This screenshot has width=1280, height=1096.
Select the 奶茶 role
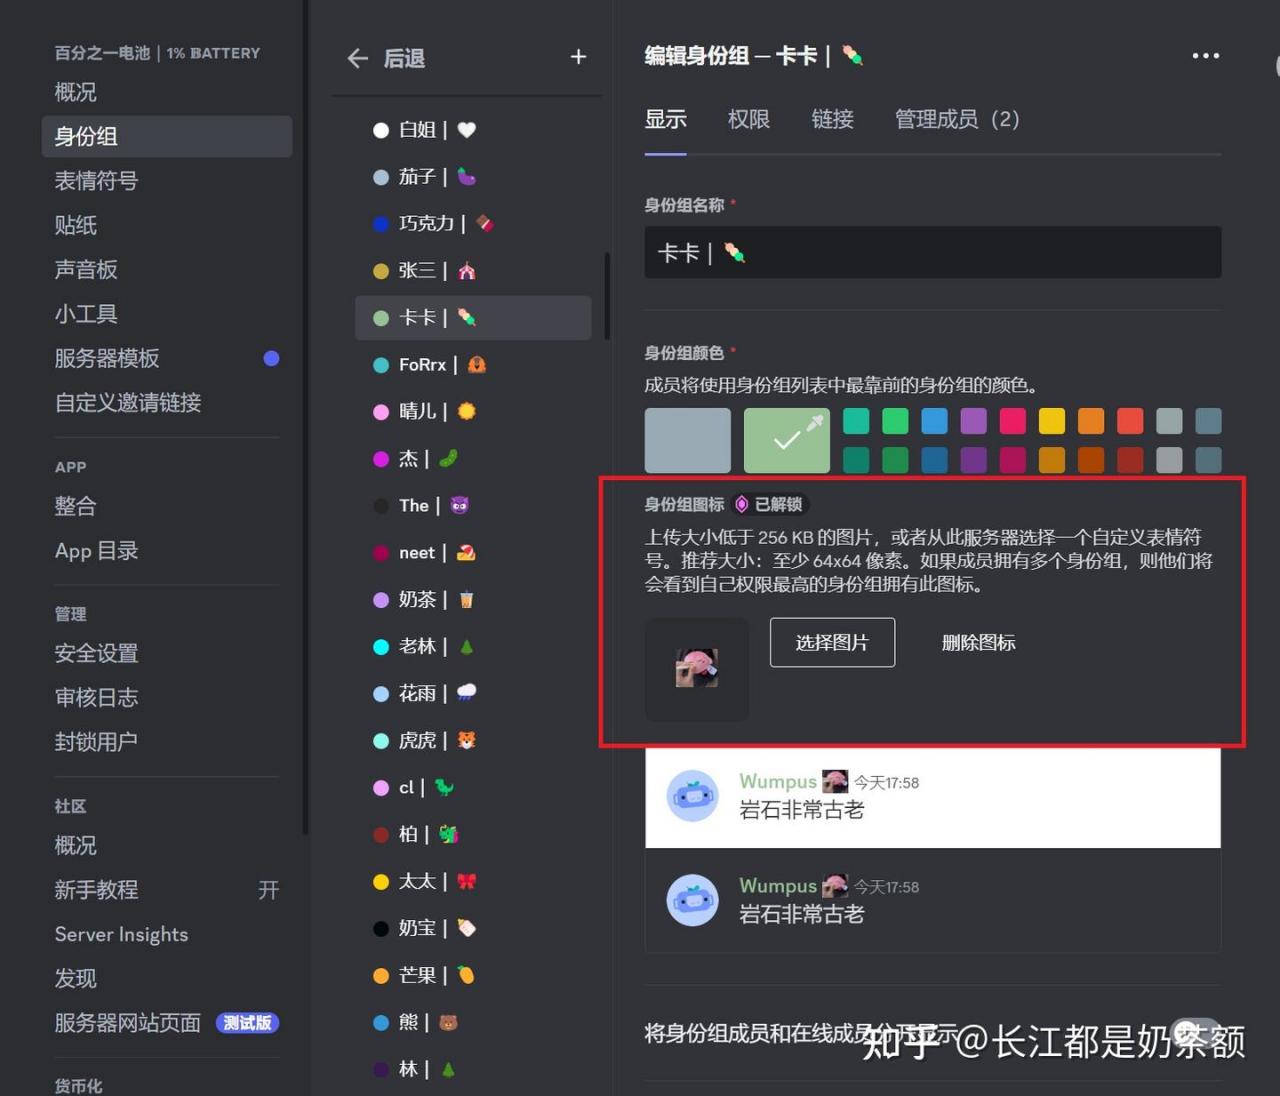tap(473, 599)
